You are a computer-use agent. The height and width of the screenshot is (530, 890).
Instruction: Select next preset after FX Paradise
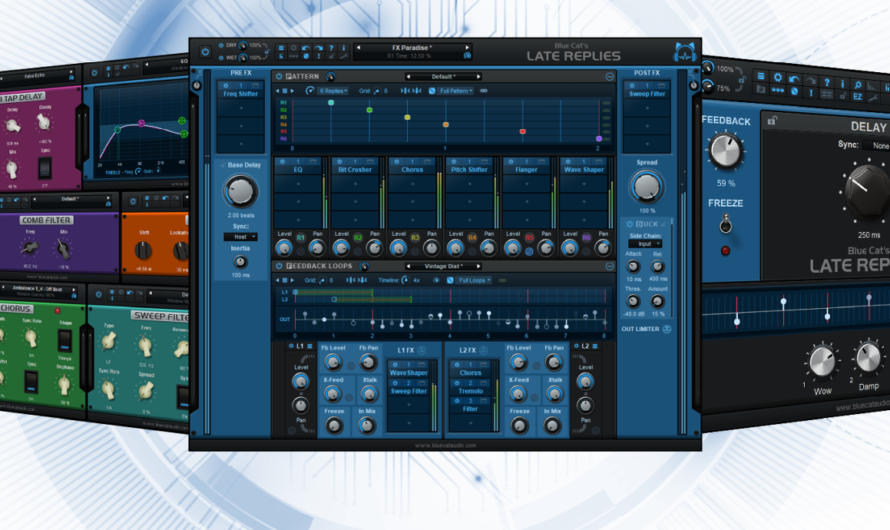(467, 48)
